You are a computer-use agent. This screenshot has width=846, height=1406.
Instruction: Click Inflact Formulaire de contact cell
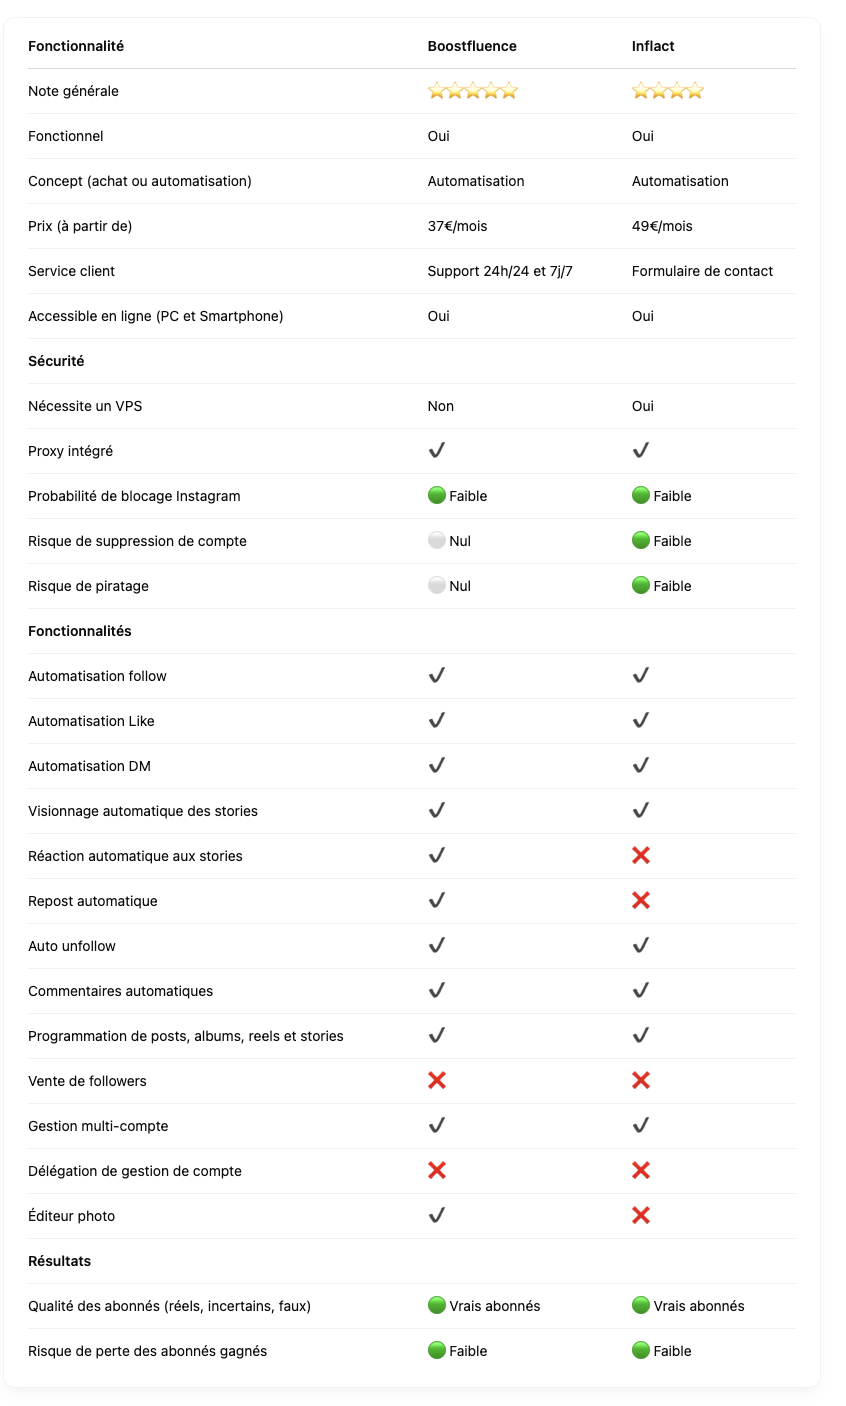[x=702, y=271]
